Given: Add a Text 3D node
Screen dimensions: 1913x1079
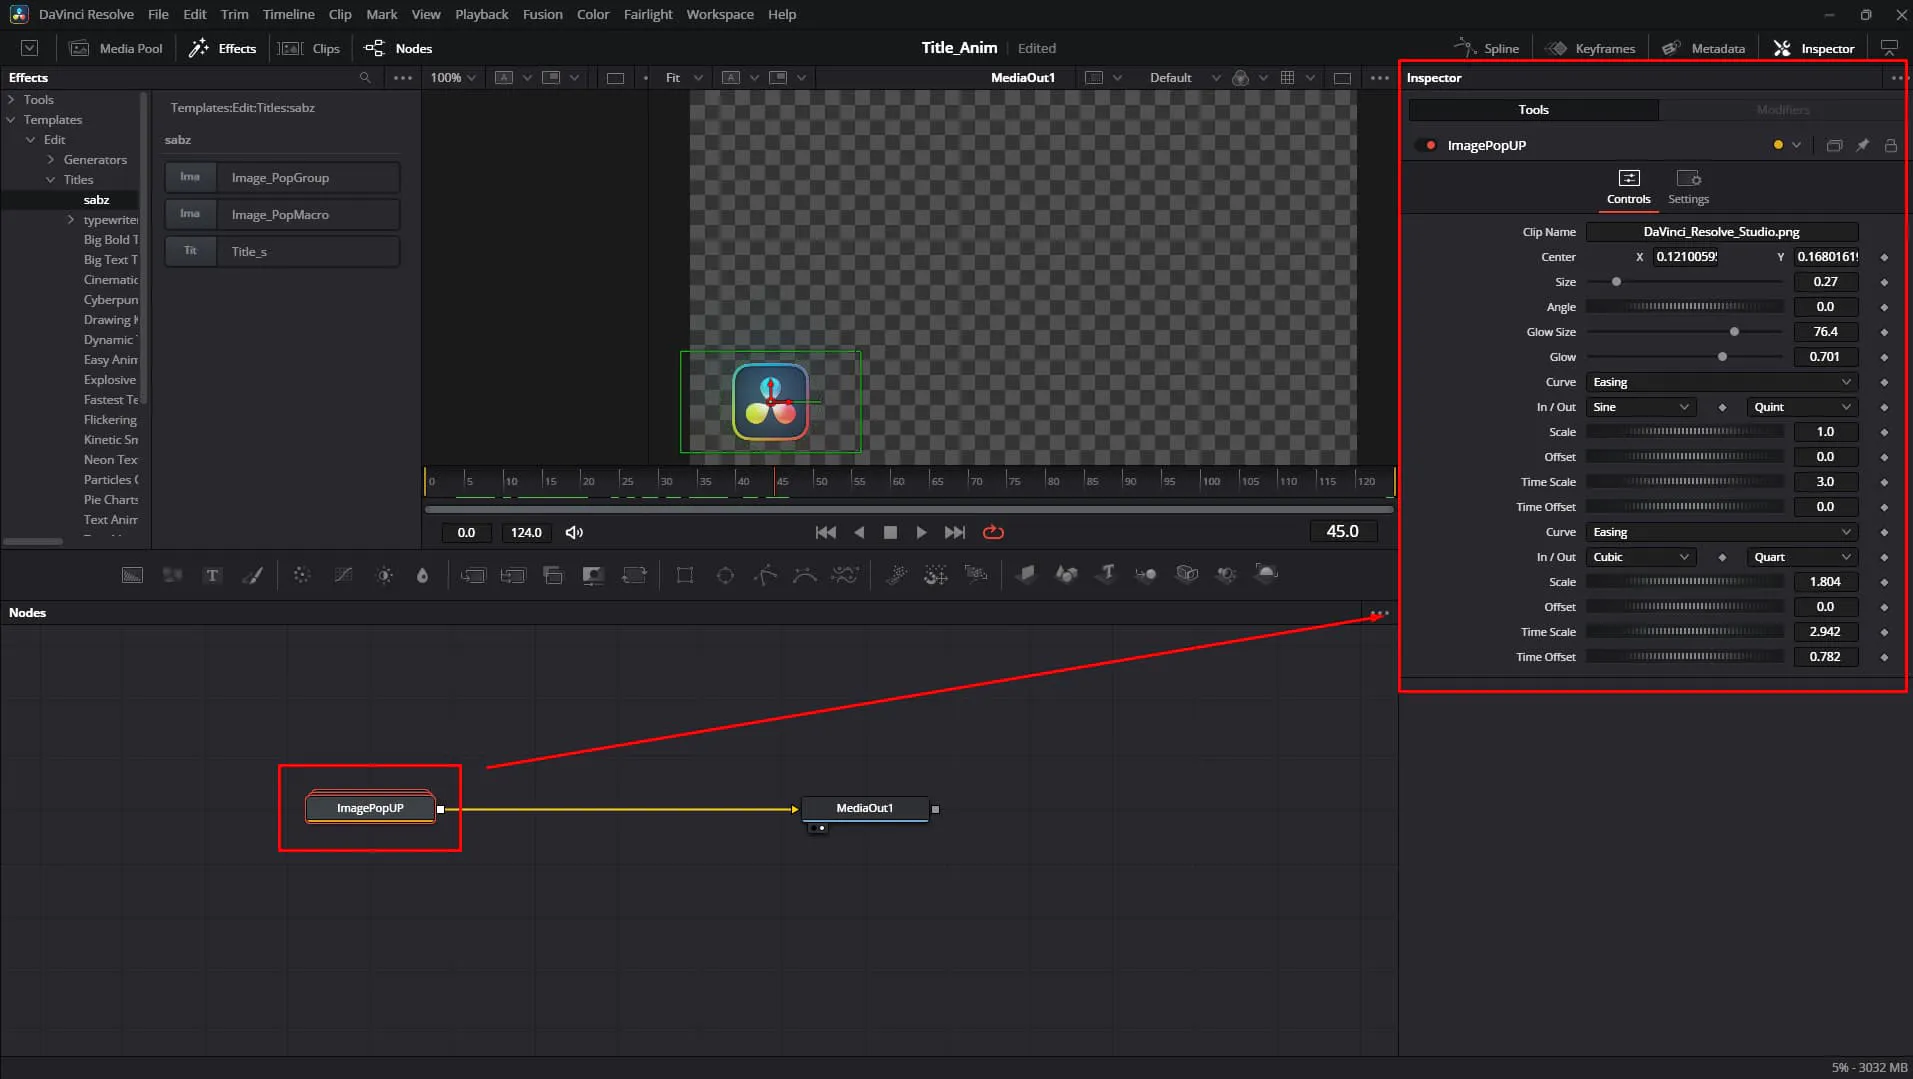Looking at the screenshot, I should tap(1106, 574).
